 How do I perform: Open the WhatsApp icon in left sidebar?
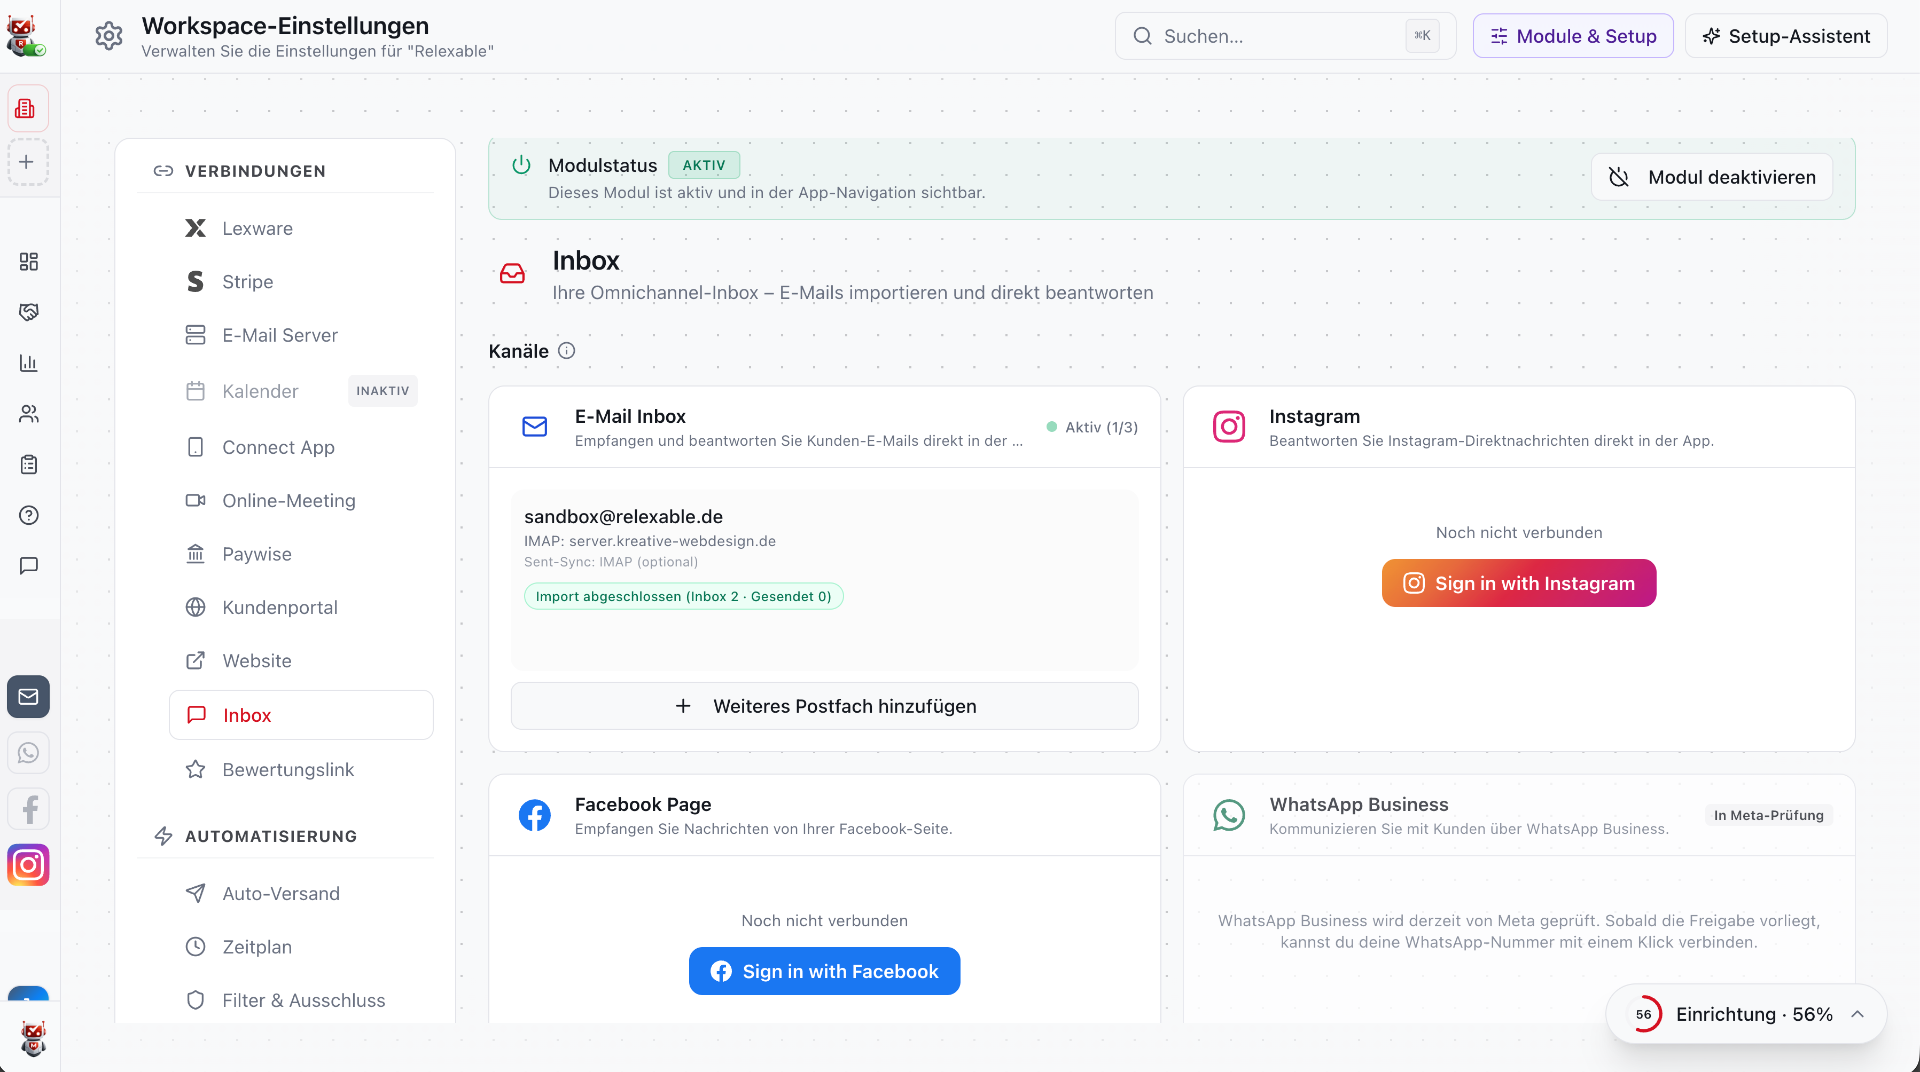(x=28, y=753)
